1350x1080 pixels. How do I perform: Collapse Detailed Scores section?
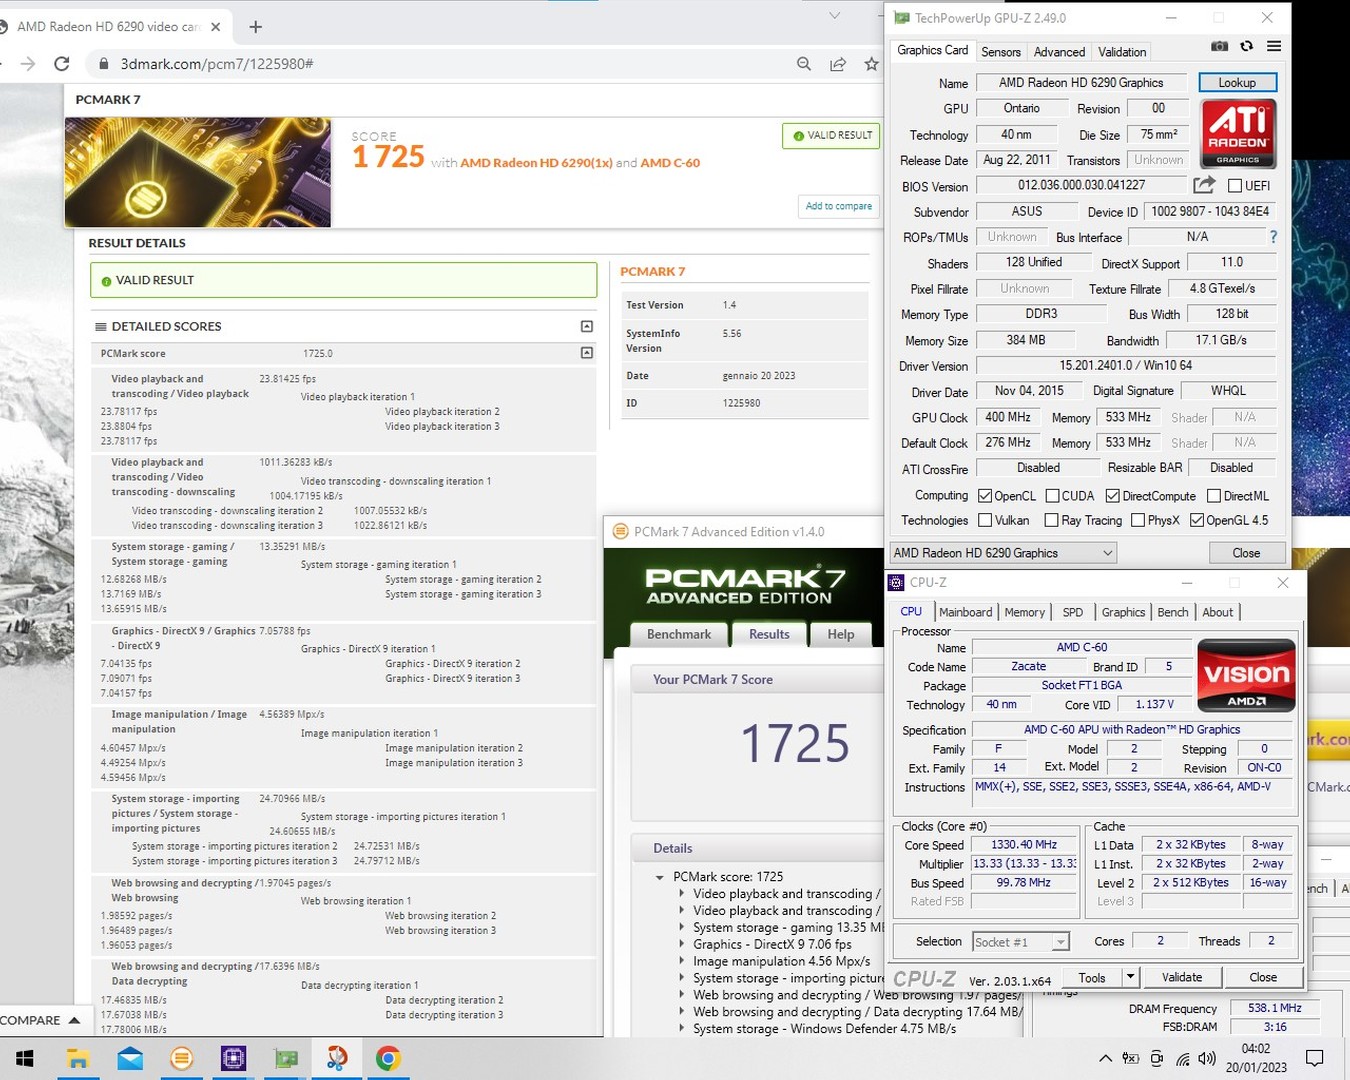tap(587, 326)
